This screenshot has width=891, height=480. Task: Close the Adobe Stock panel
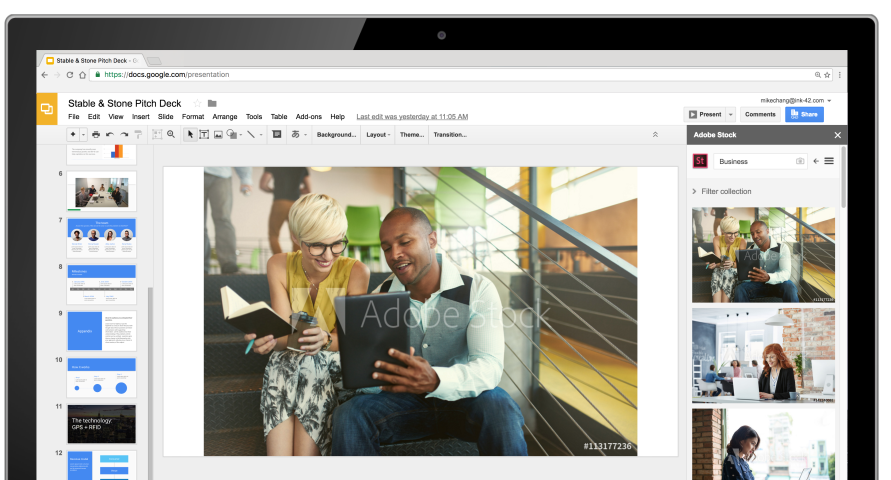837,135
